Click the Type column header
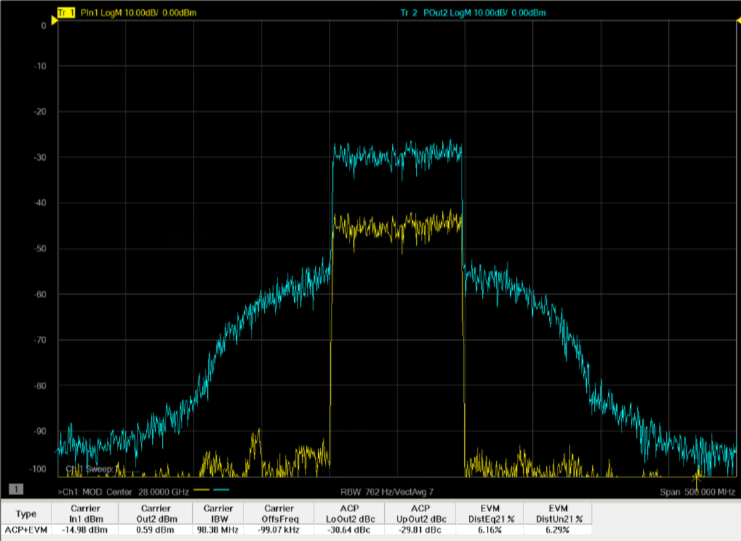Viewport: 741px width, 541px height. click(26, 514)
